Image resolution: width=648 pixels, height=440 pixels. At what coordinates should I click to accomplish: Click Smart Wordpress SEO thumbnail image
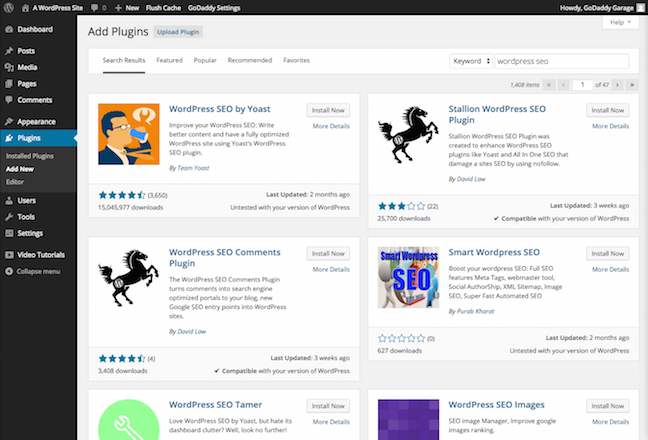[x=408, y=277]
